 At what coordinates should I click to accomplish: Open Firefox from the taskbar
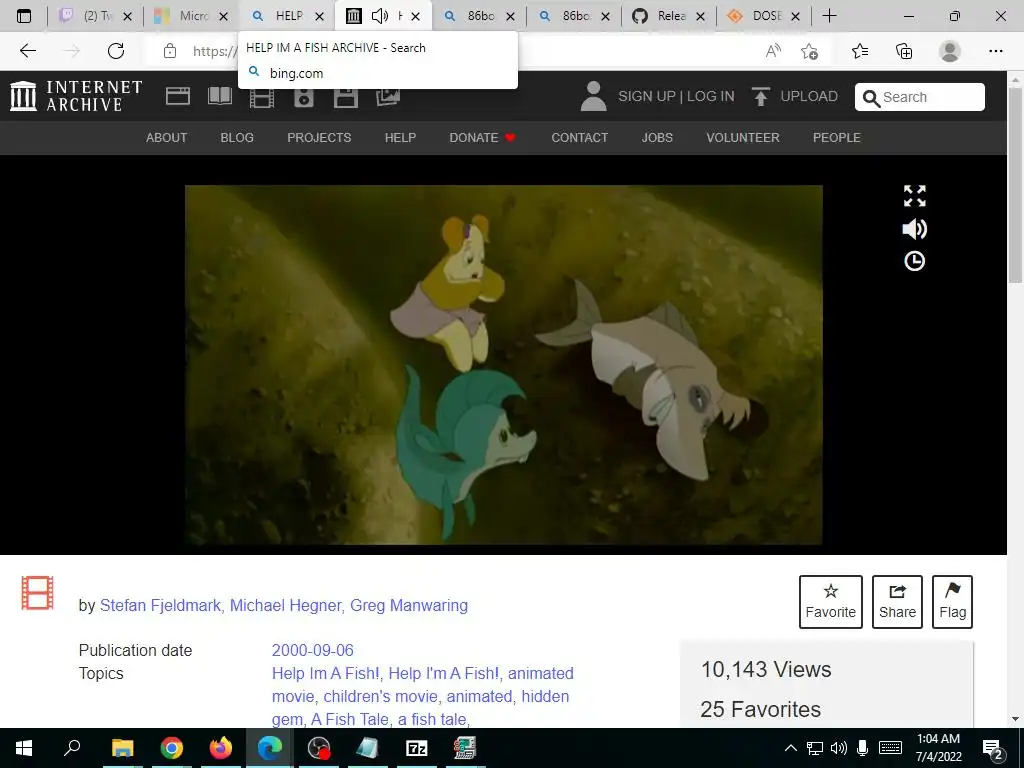(221, 748)
